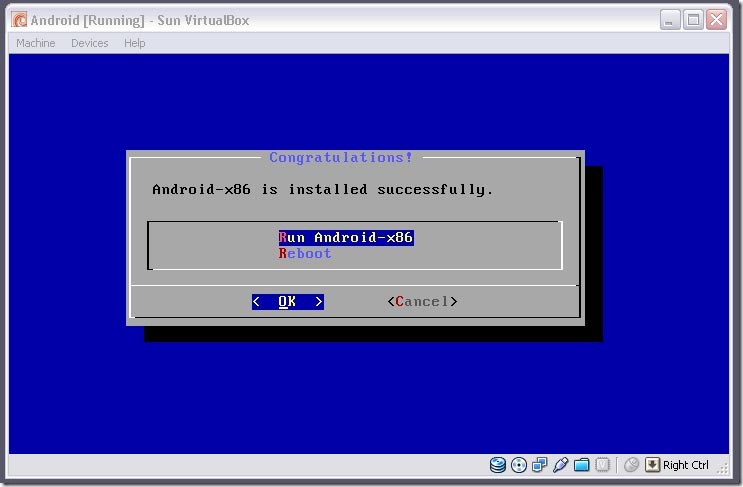Open the Devices menu
Screen dimensions: 743x487
point(90,43)
